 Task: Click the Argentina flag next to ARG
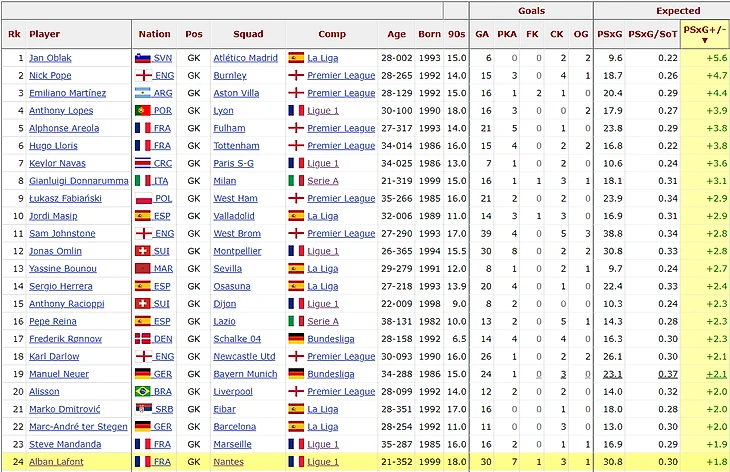[143, 93]
